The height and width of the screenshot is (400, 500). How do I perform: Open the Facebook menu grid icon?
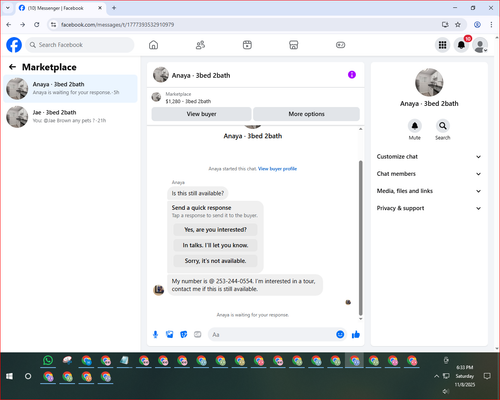click(x=442, y=45)
